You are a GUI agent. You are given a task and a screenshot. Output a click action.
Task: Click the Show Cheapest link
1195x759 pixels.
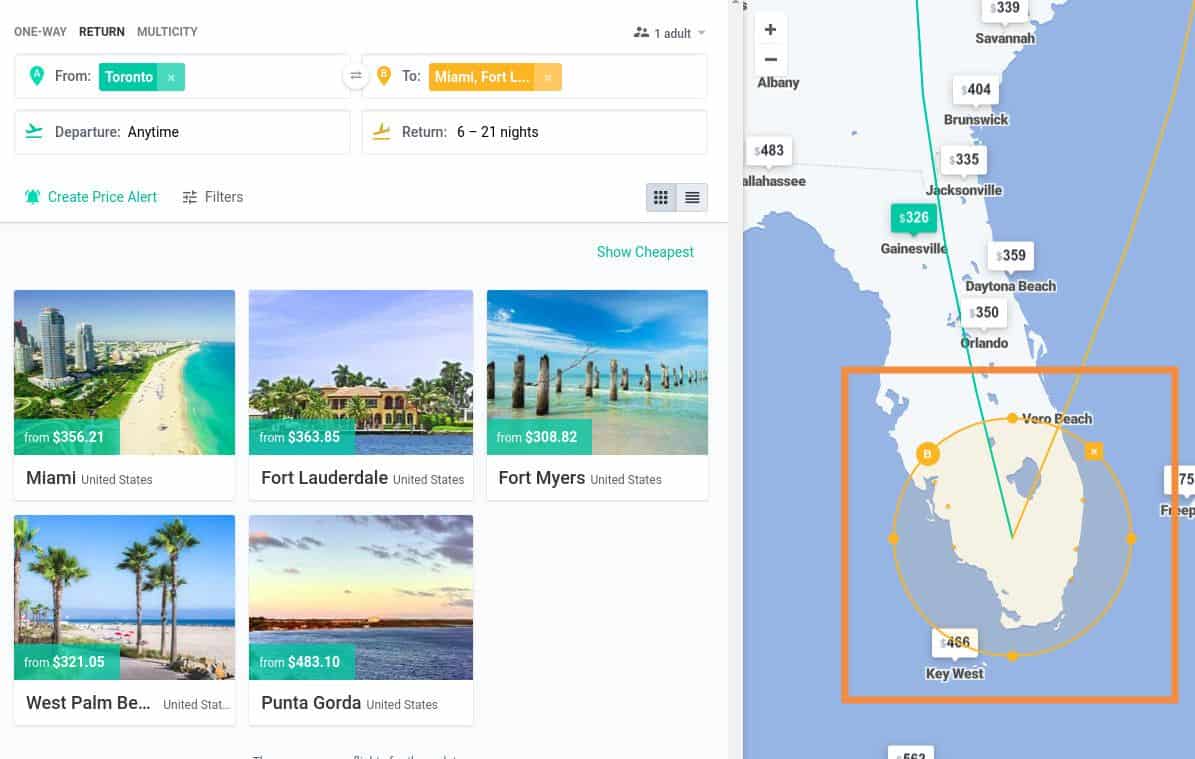point(645,251)
